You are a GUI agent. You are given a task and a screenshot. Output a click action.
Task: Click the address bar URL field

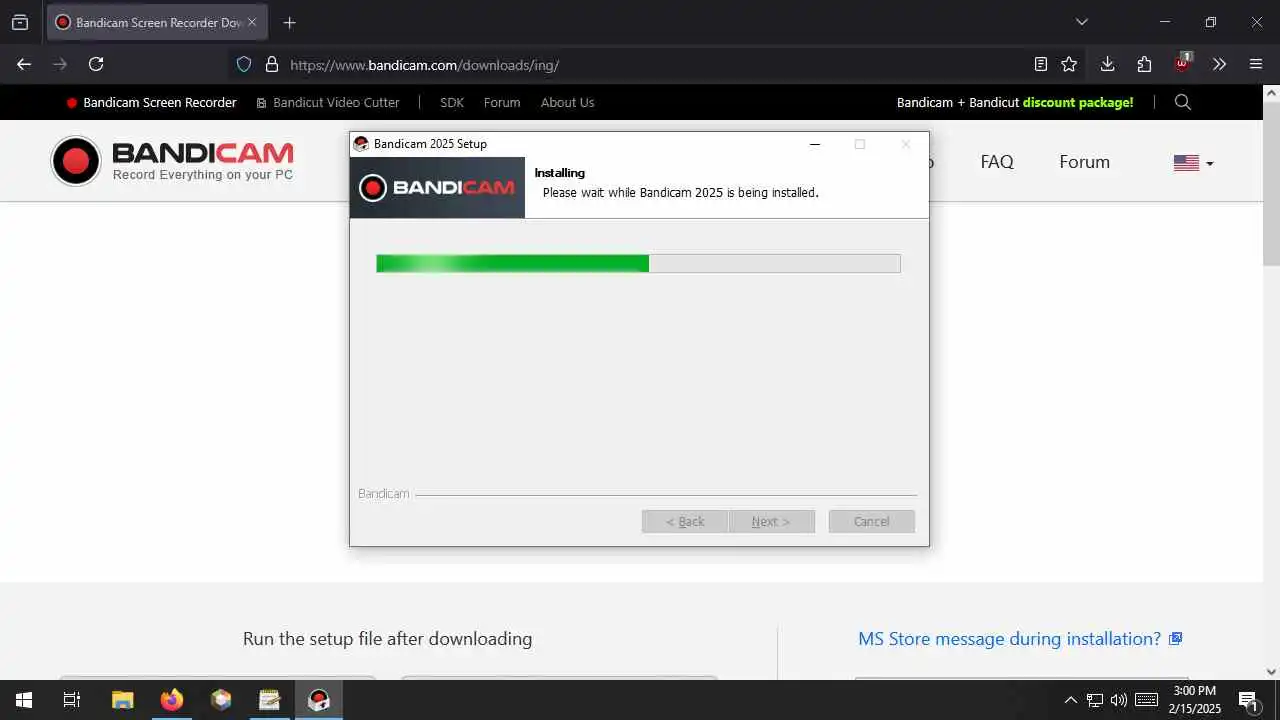click(x=640, y=65)
